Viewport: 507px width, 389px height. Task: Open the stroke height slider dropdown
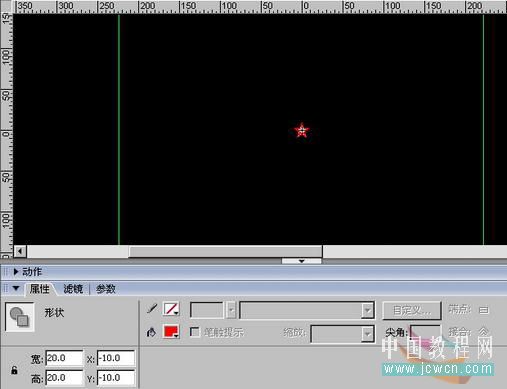(x=231, y=310)
